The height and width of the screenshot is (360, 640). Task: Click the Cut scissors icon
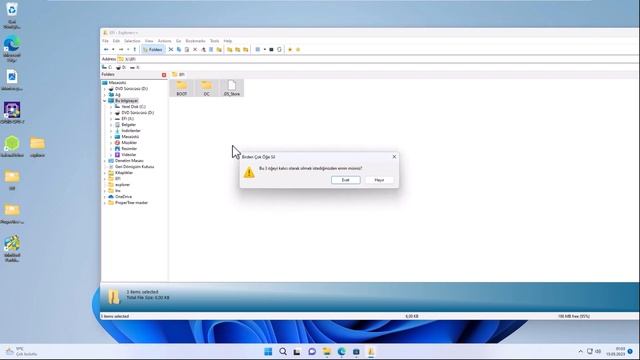pyautogui.click(x=171, y=49)
